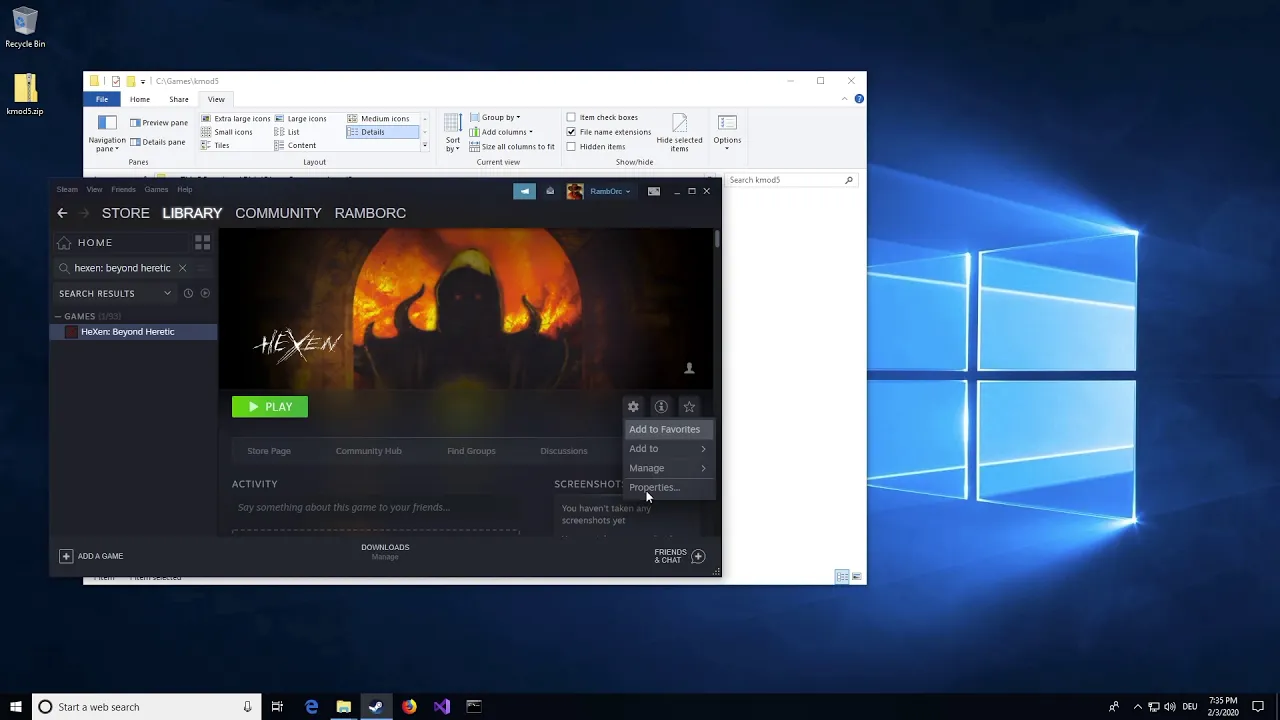The width and height of the screenshot is (1280, 720).
Task: Expand the Manage submenu
Action: point(667,468)
